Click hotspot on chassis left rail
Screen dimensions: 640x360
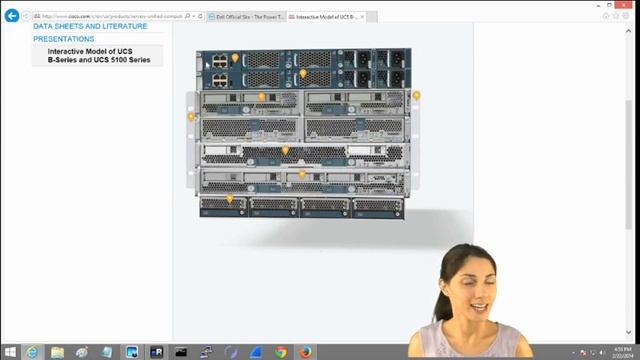(x=191, y=117)
